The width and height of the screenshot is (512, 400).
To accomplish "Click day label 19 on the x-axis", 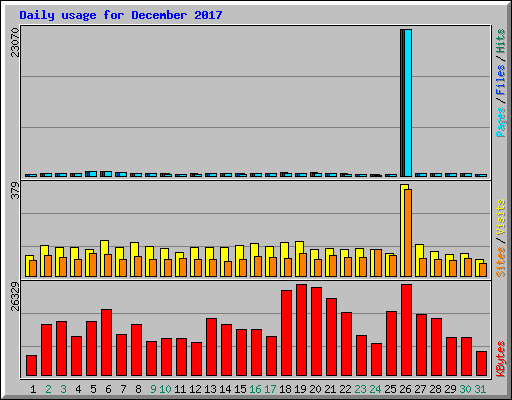I will (300, 389).
